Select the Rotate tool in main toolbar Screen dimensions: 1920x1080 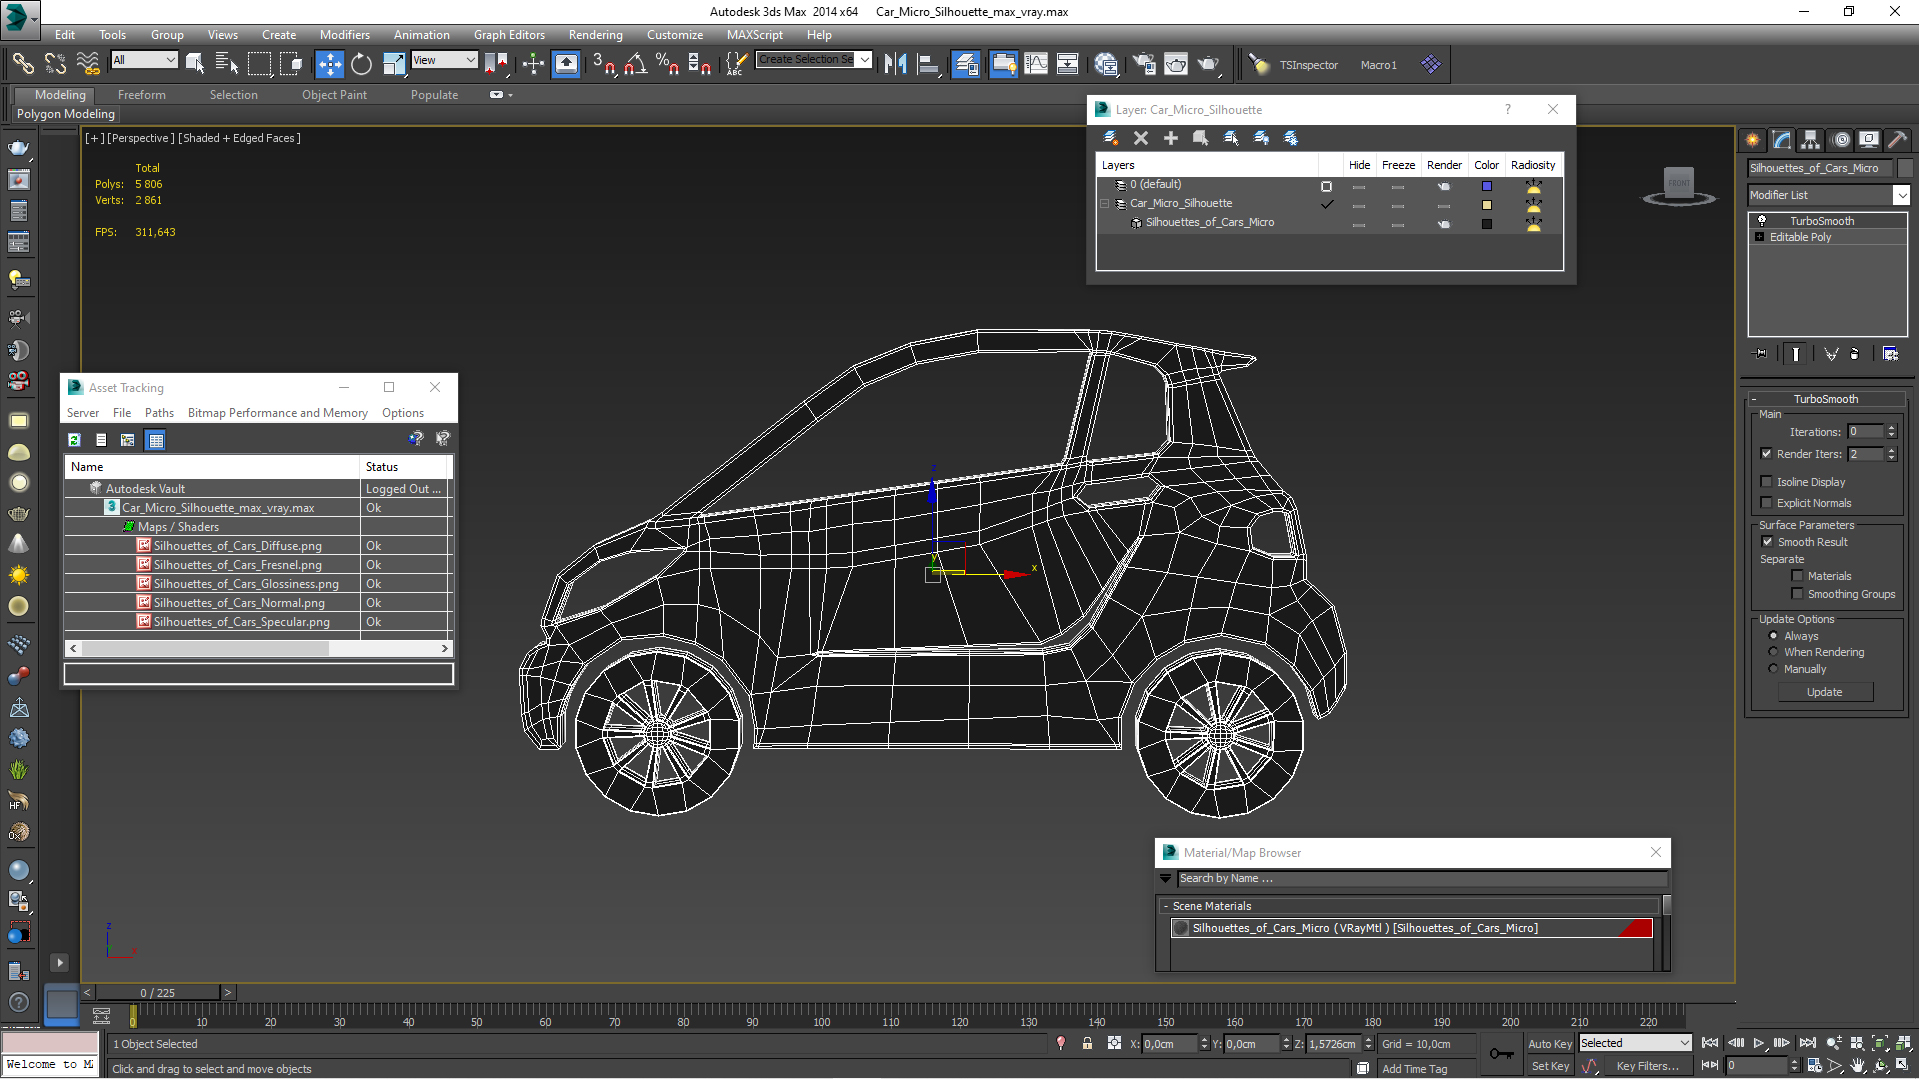click(361, 64)
